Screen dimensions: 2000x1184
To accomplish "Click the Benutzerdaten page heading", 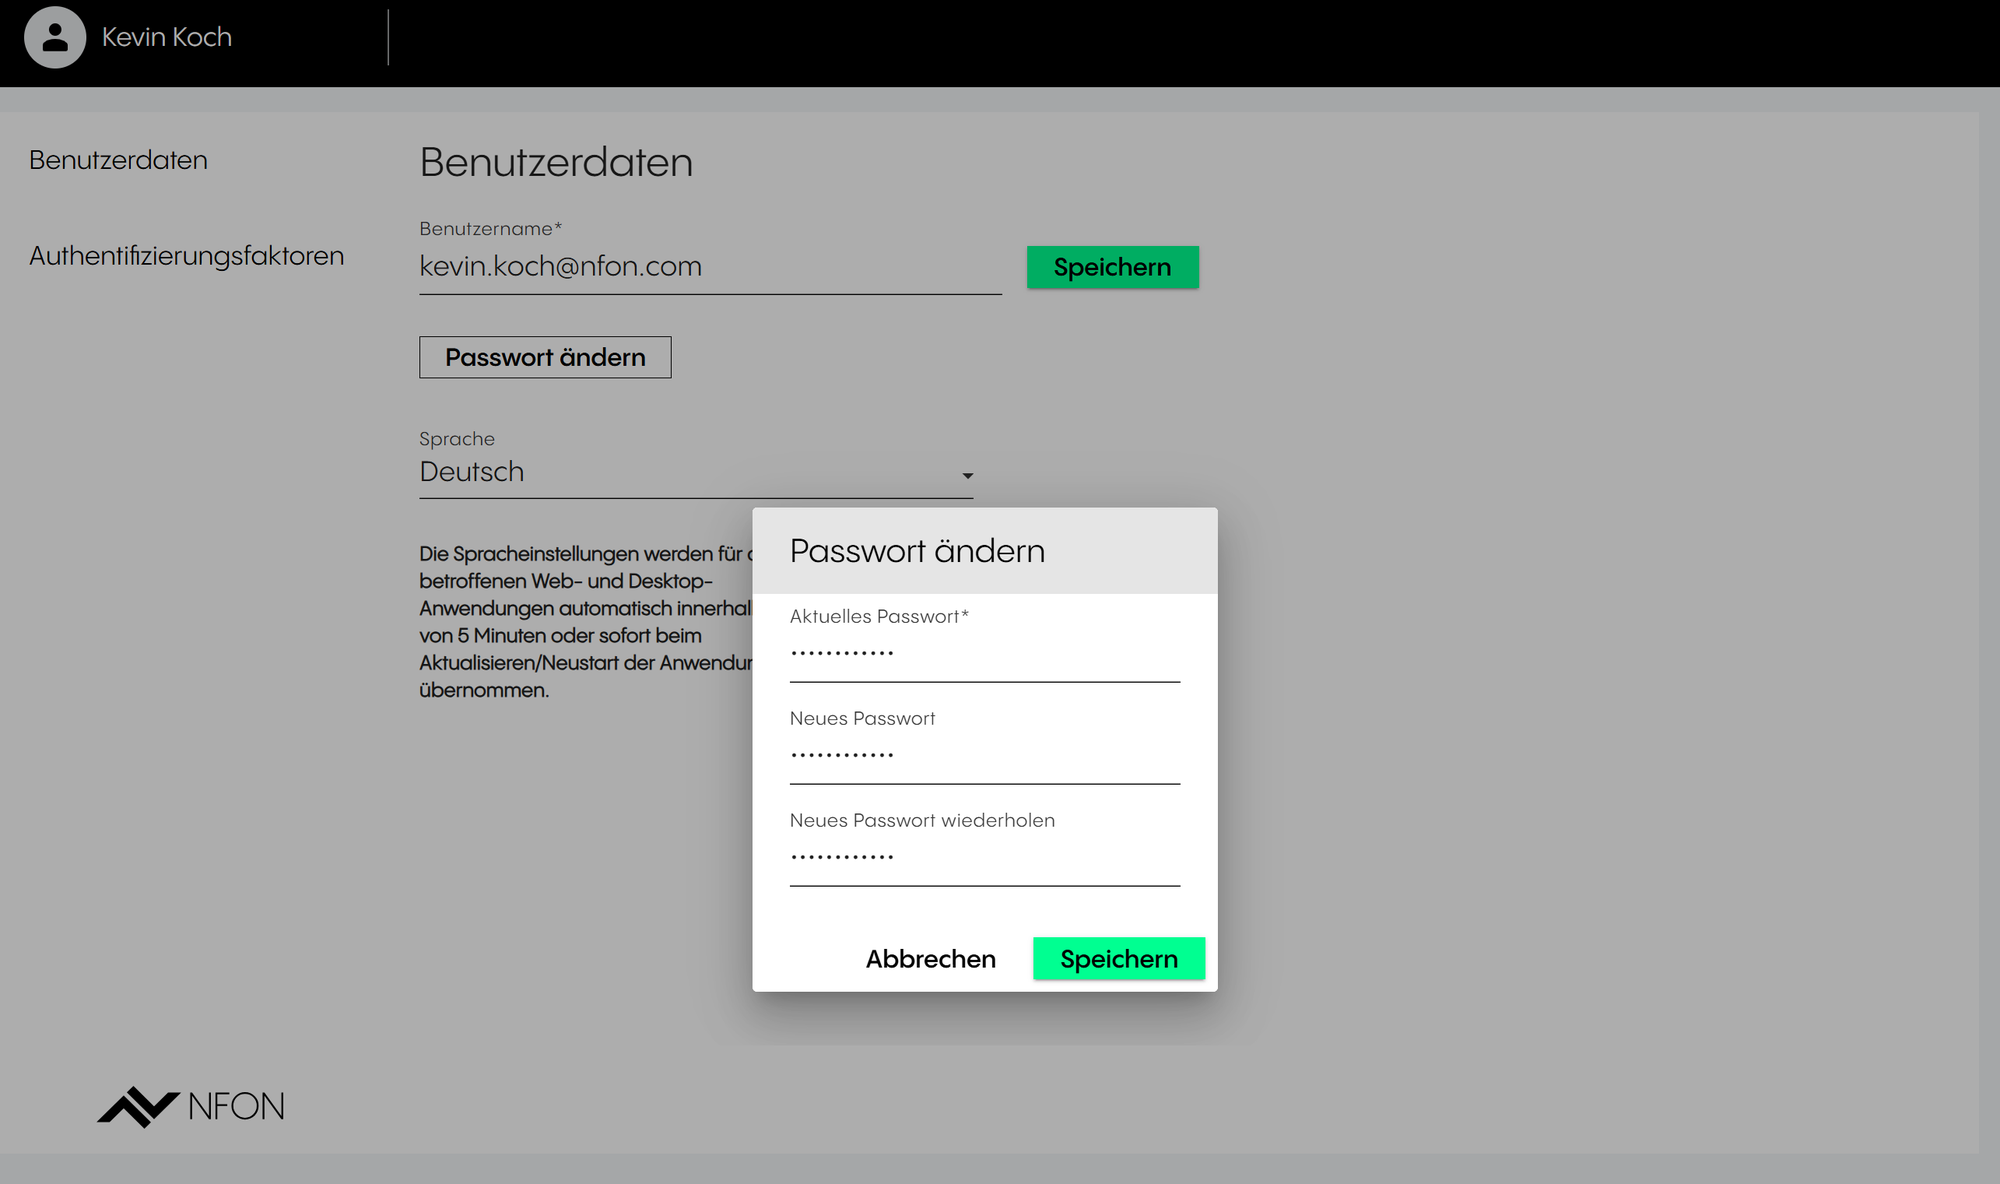I will coord(556,162).
